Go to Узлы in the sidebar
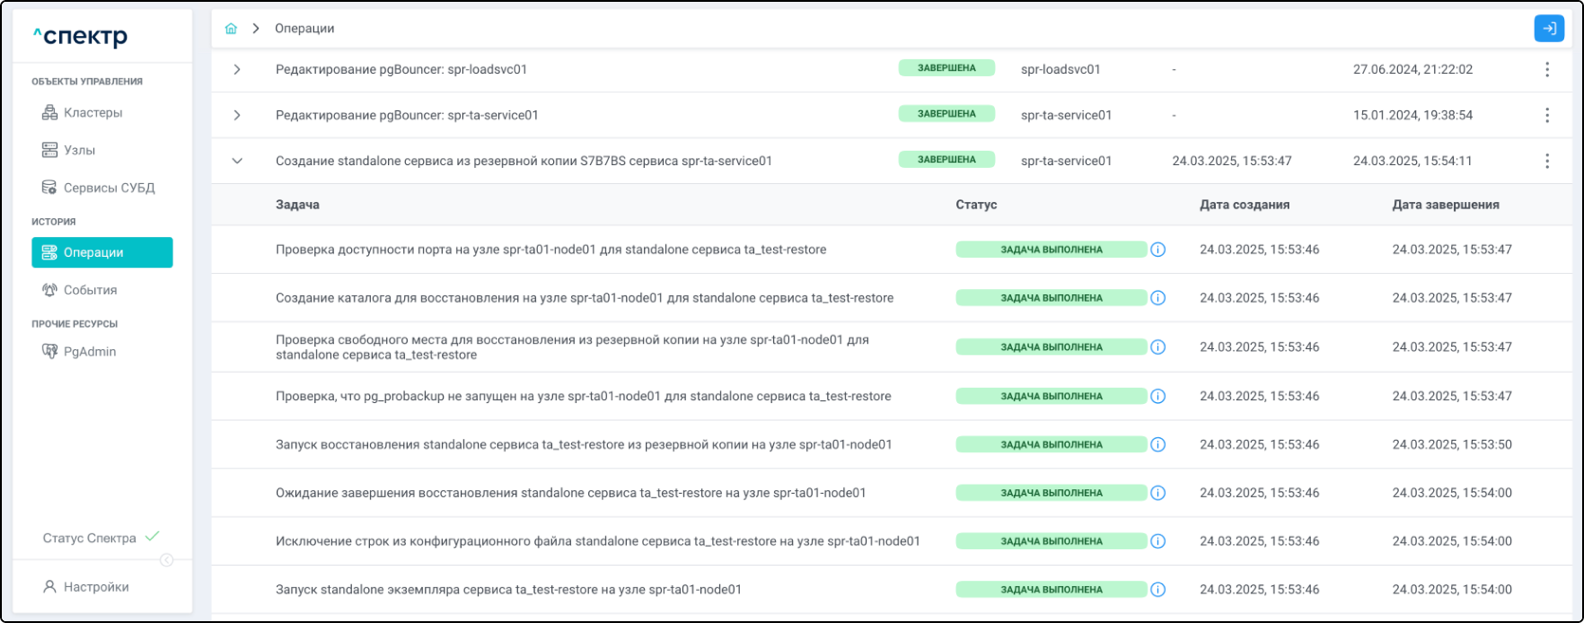This screenshot has width=1584, height=623. coord(79,150)
